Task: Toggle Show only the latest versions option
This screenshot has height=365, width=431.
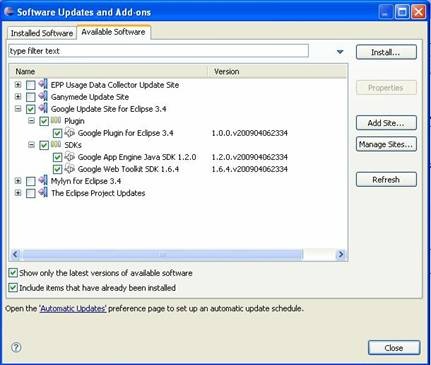Action: click(x=13, y=273)
